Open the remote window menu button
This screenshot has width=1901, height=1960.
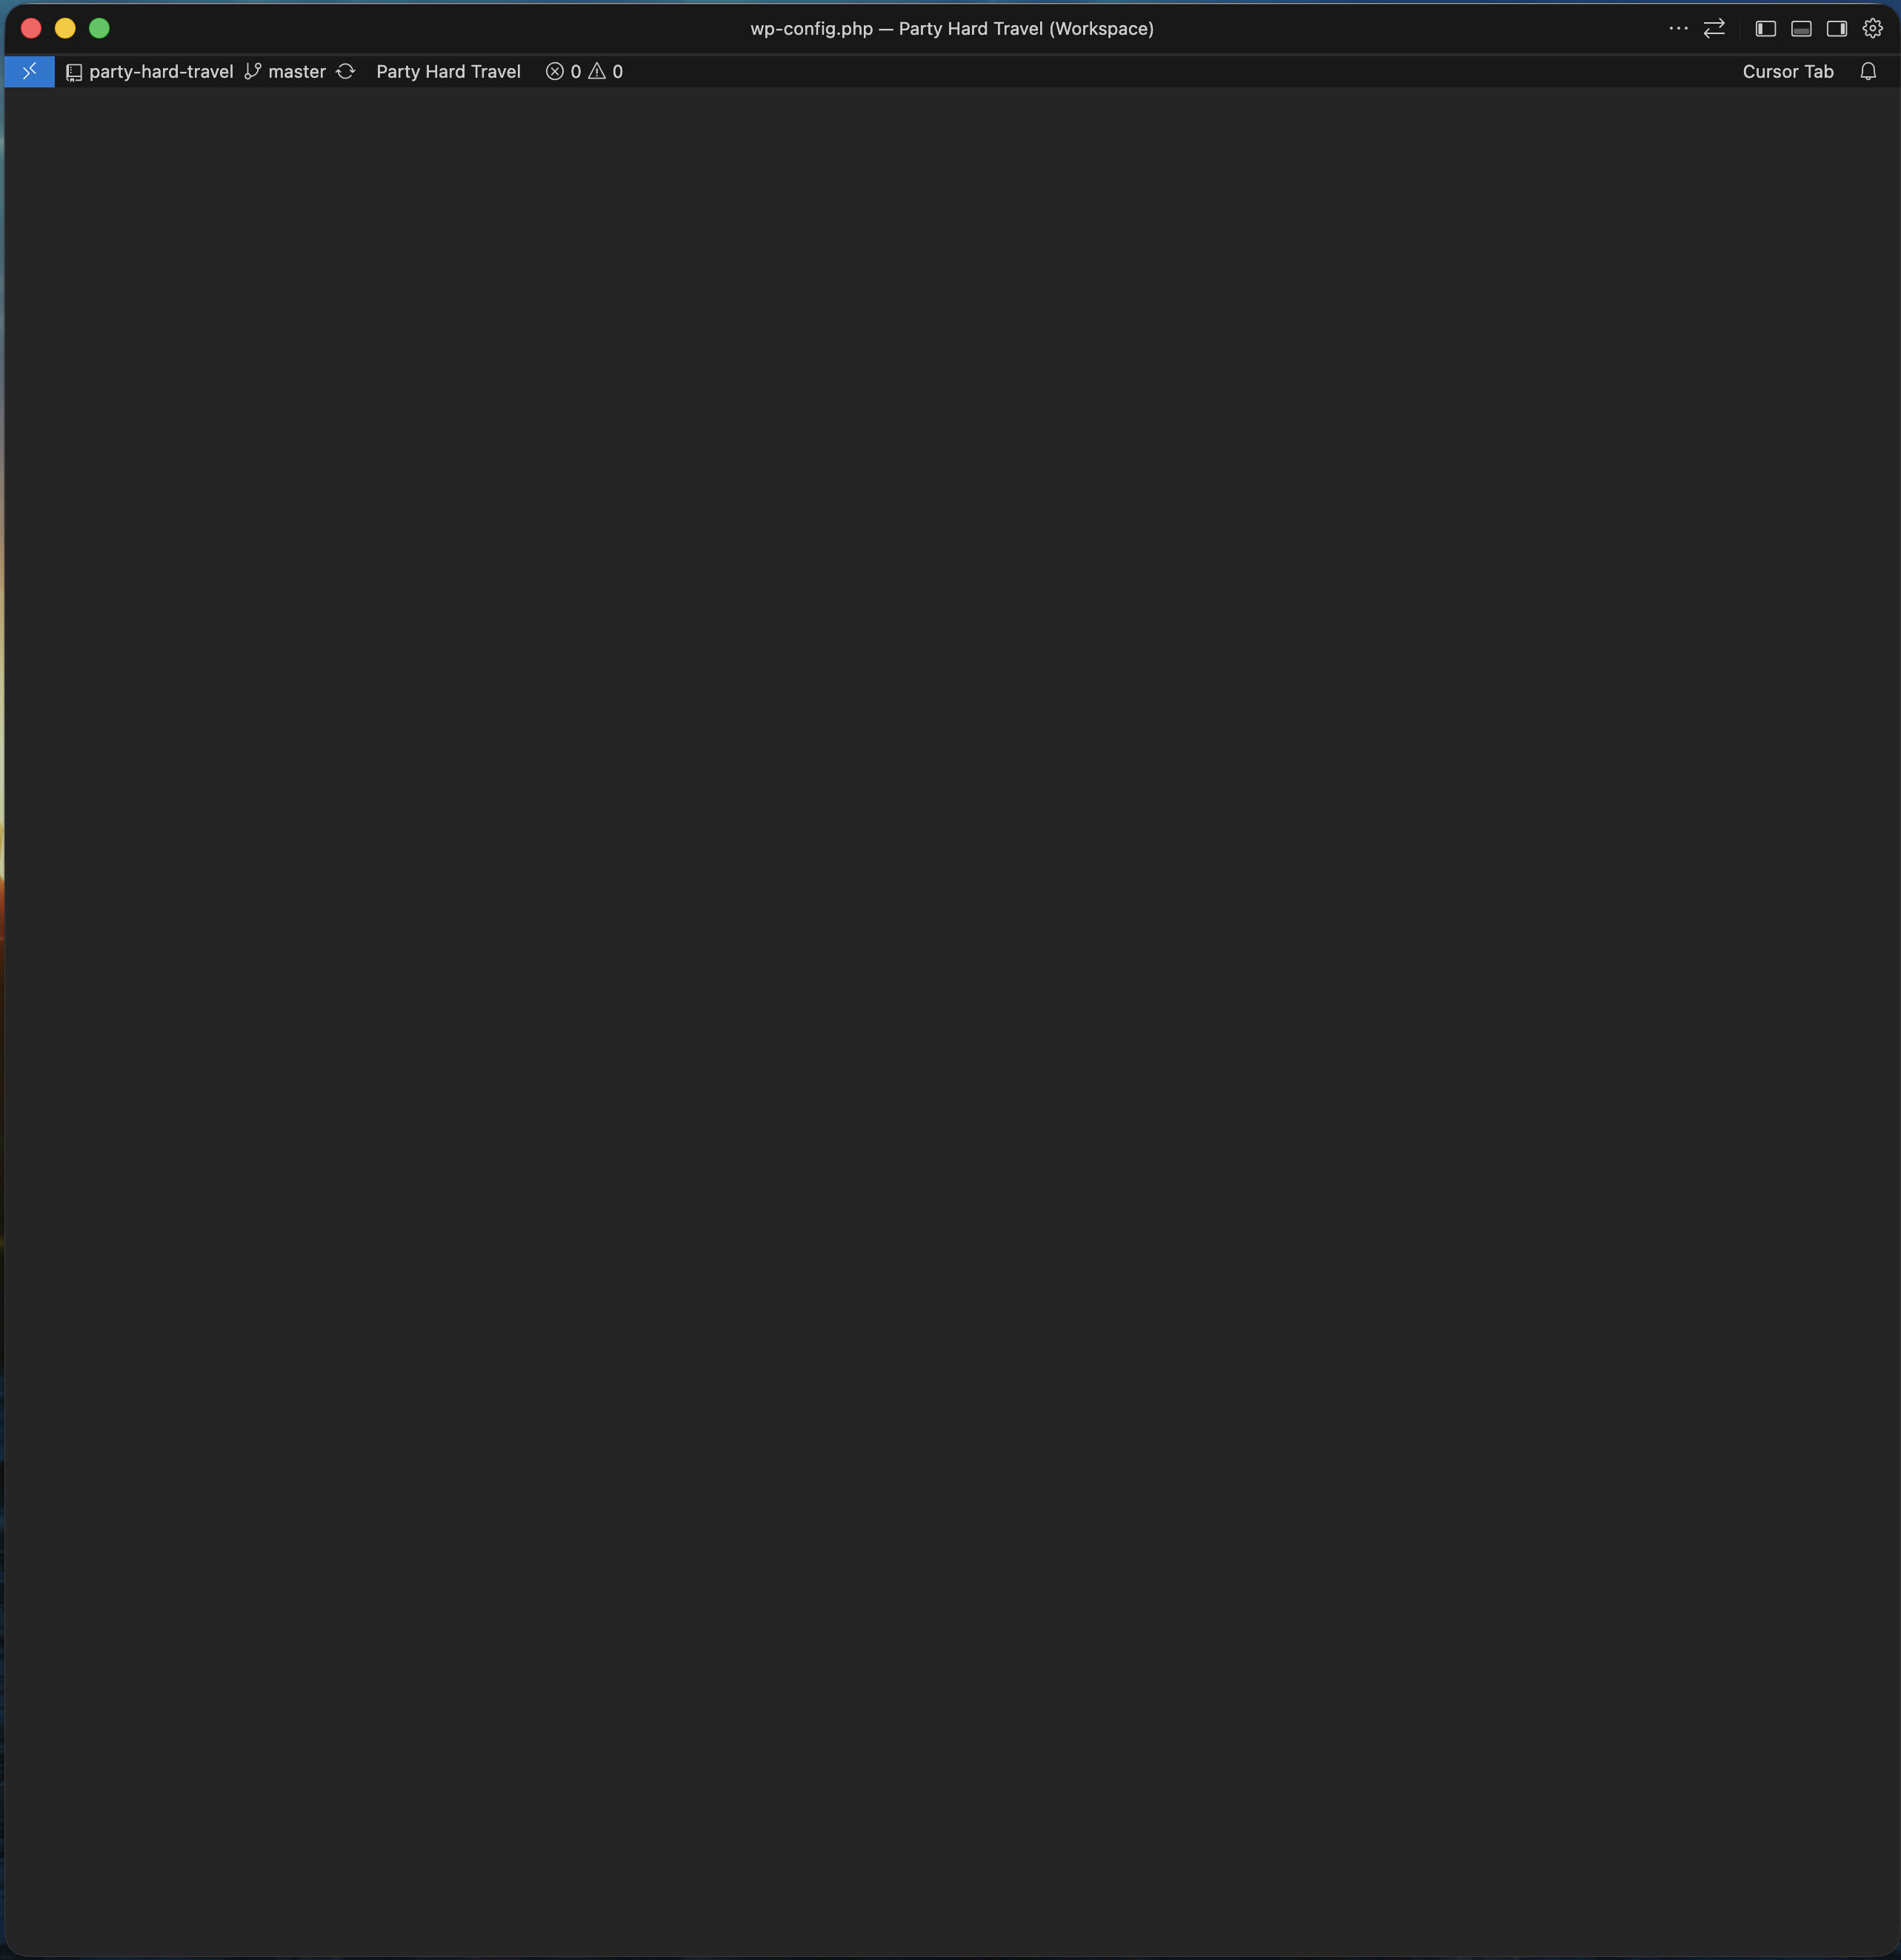(x=29, y=71)
